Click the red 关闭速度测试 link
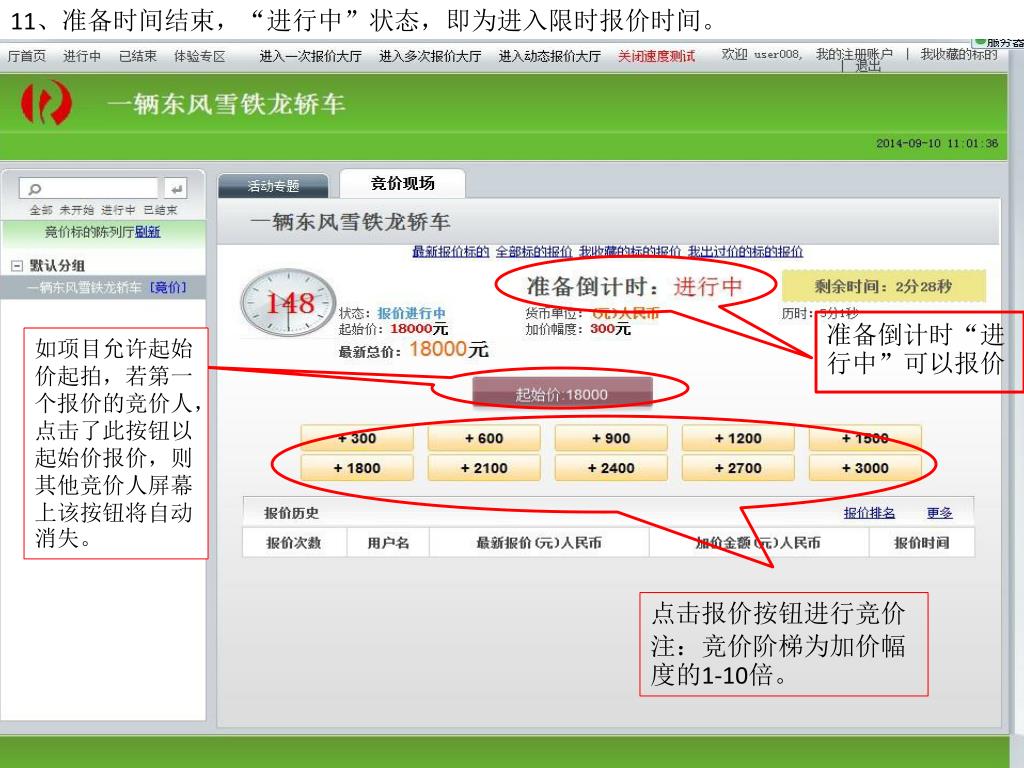This screenshot has width=1024, height=768. click(x=656, y=56)
